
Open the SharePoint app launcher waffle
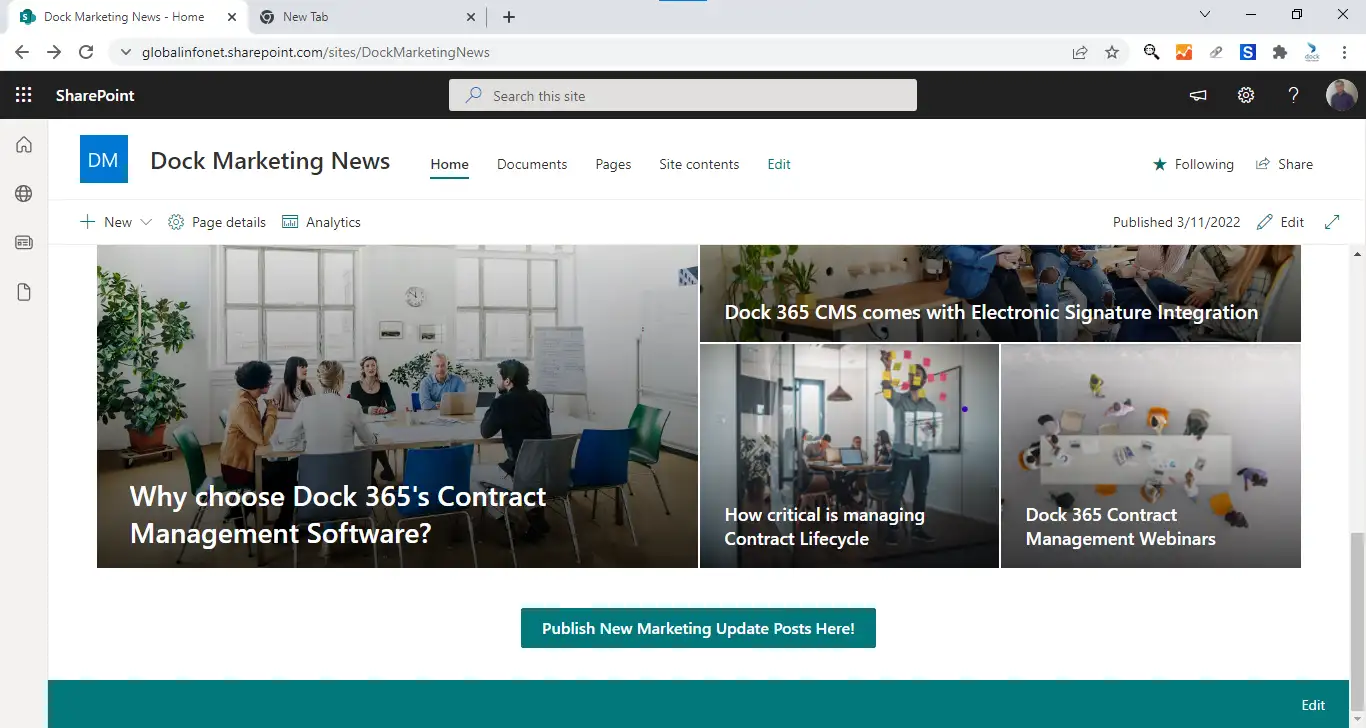24,95
